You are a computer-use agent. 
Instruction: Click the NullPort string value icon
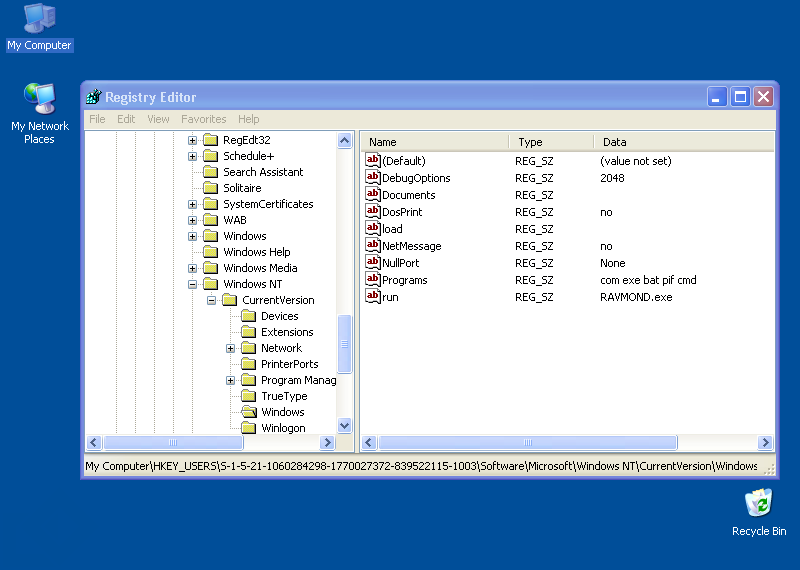coord(373,262)
